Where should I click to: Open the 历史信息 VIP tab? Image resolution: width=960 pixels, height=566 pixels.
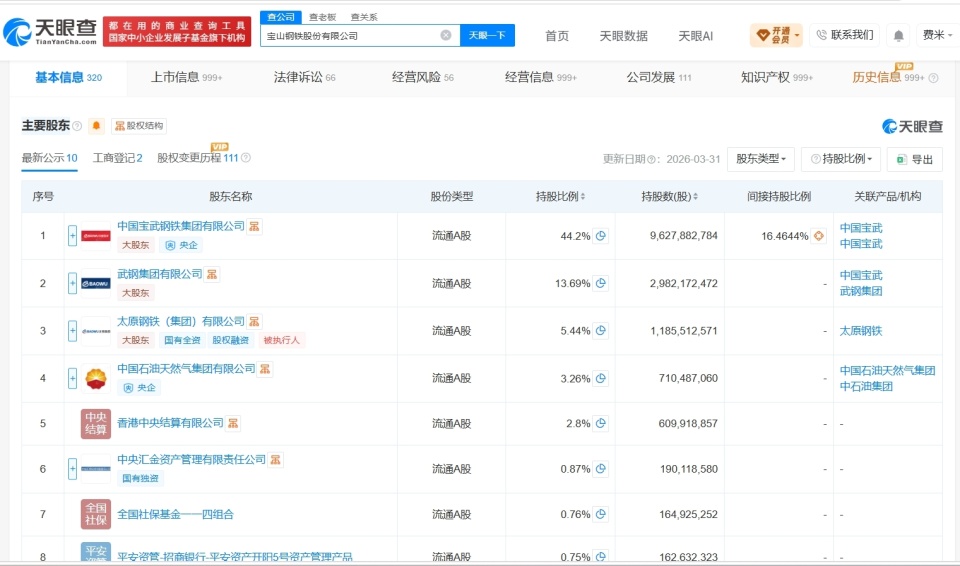point(888,77)
